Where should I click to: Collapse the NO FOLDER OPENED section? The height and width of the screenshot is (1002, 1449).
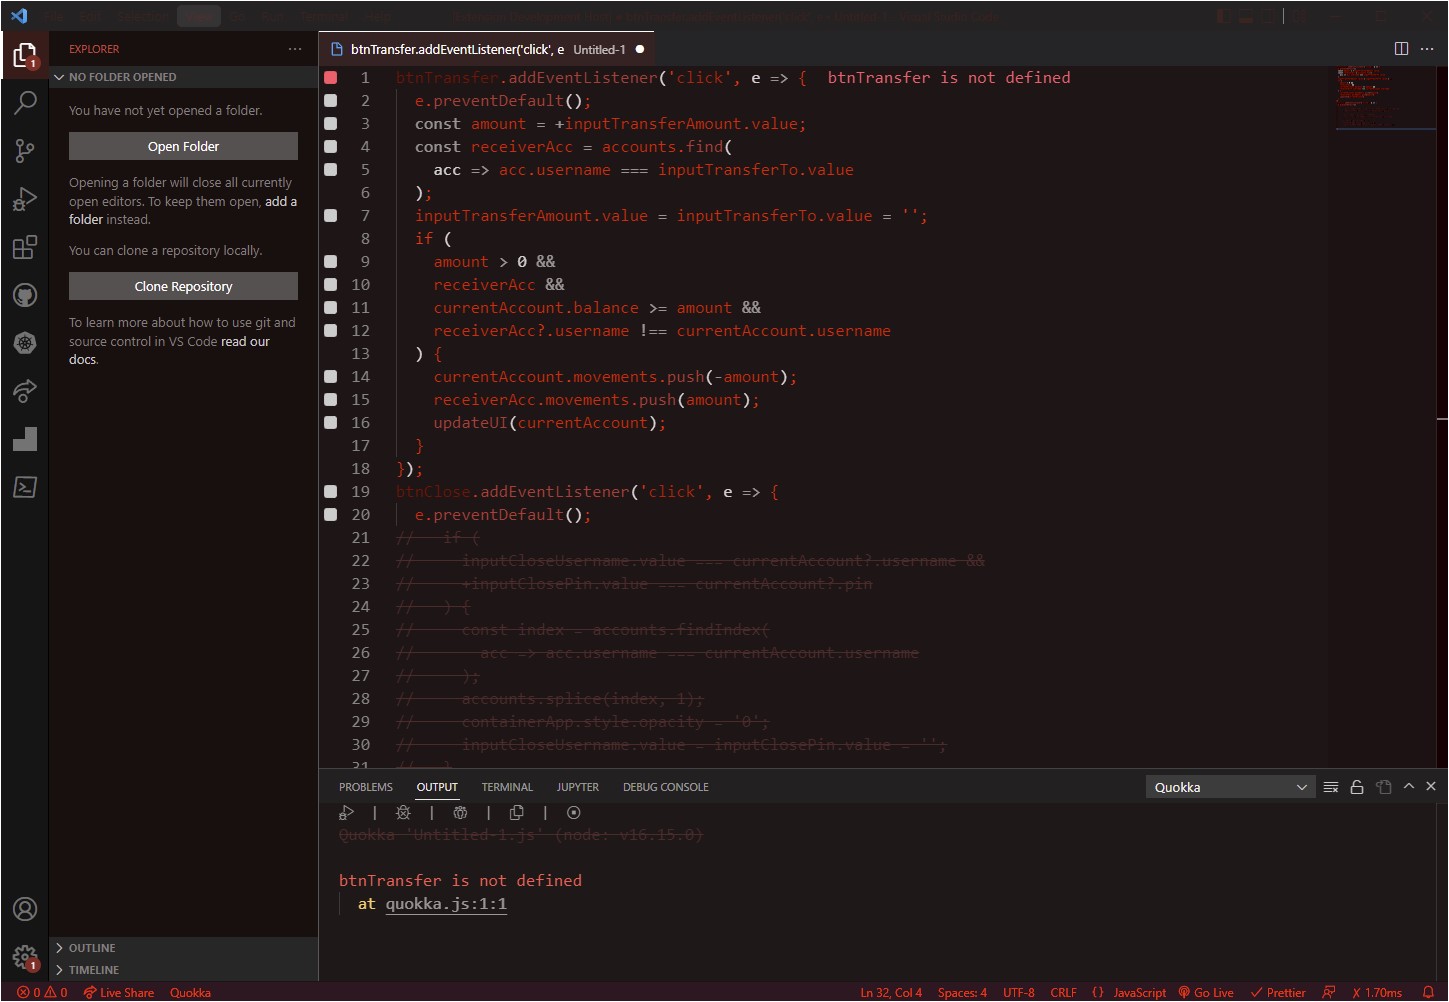184,77
